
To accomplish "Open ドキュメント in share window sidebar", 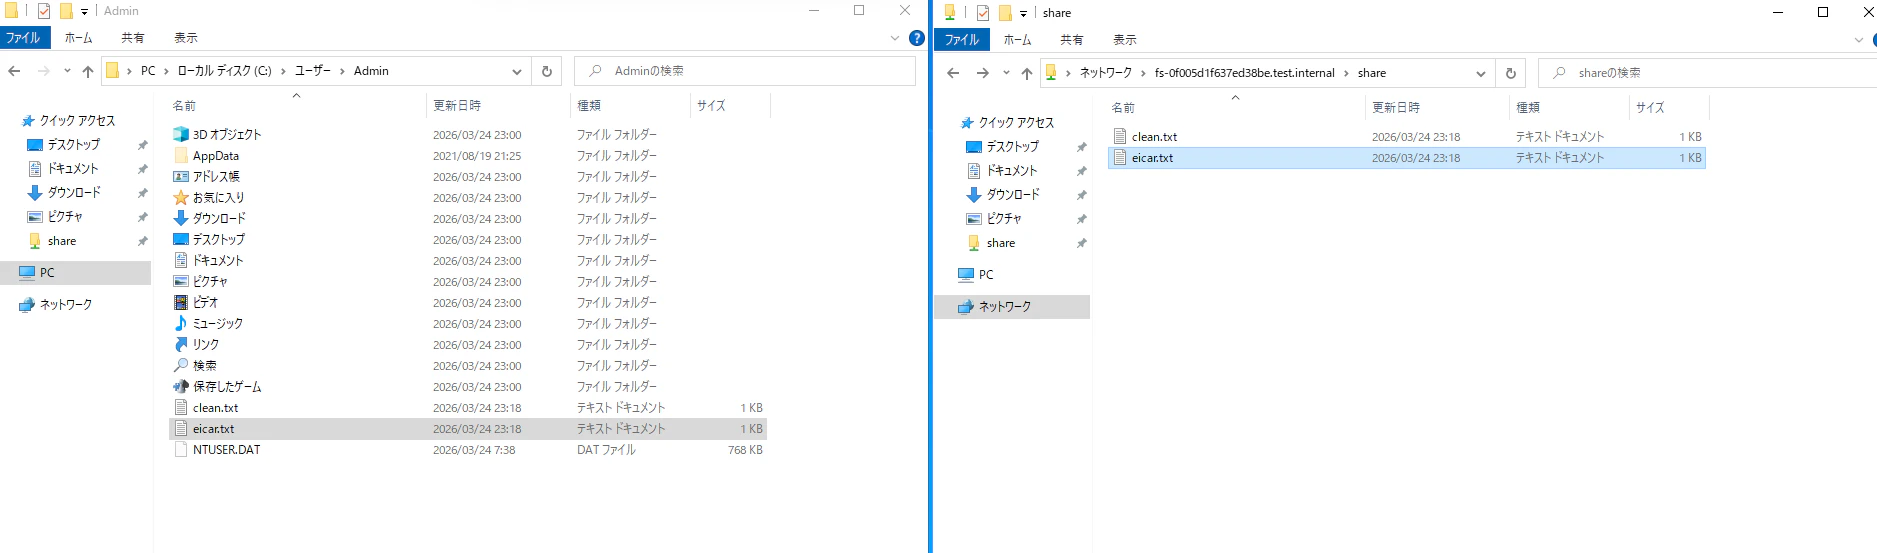I will click(x=1012, y=170).
